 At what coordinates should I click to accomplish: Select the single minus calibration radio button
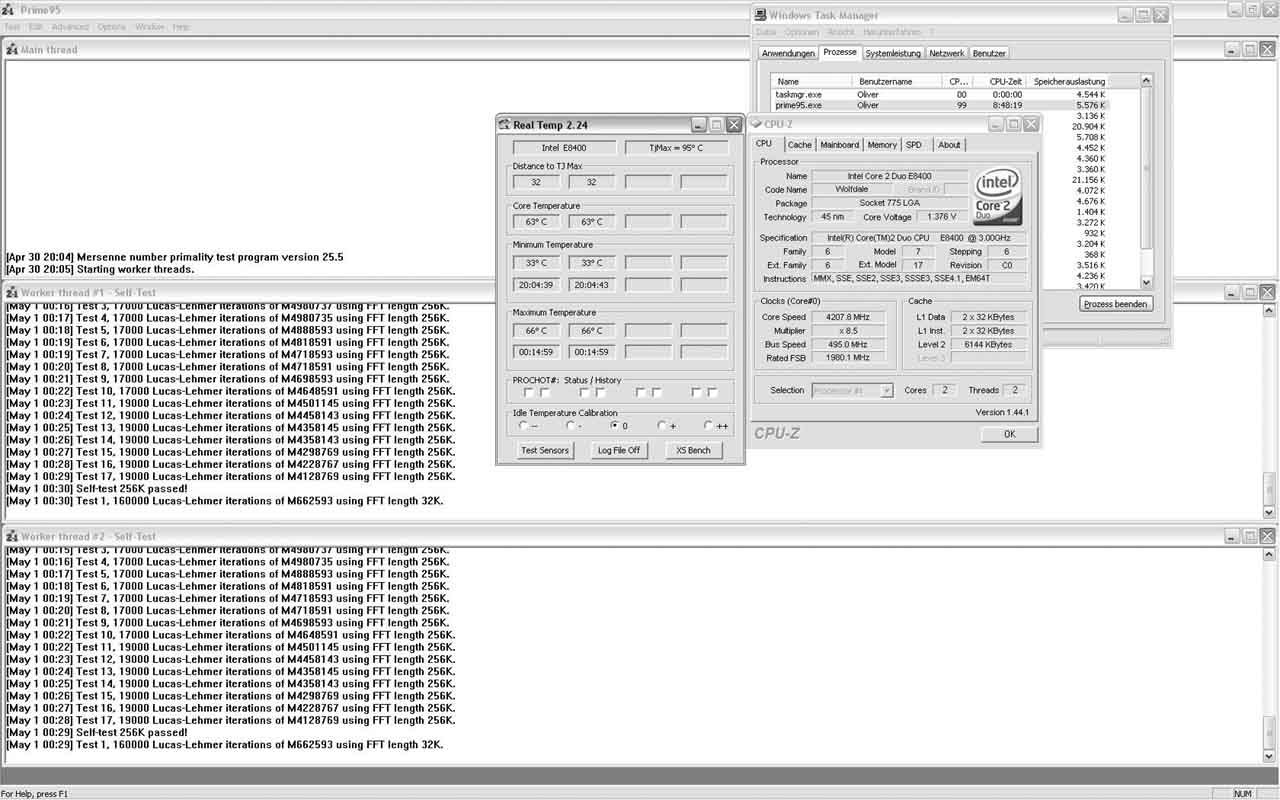(x=569, y=426)
